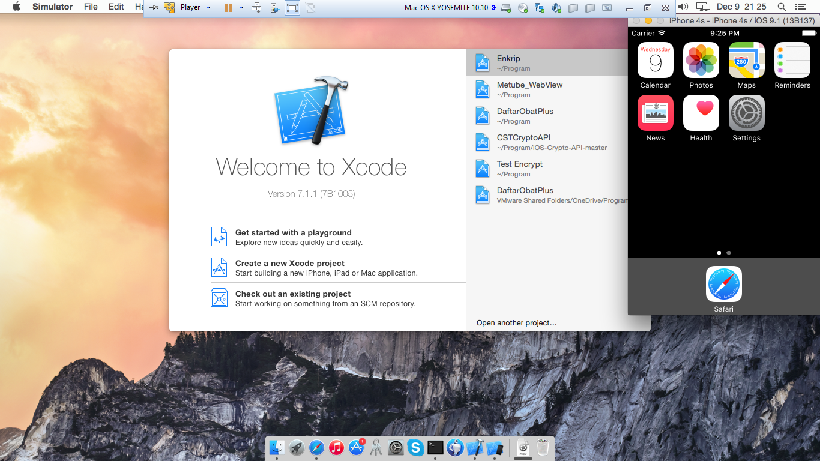Viewport: 820px width, 462px height.
Task: Click the second page dot in Simulator
Action: [x=728, y=253]
